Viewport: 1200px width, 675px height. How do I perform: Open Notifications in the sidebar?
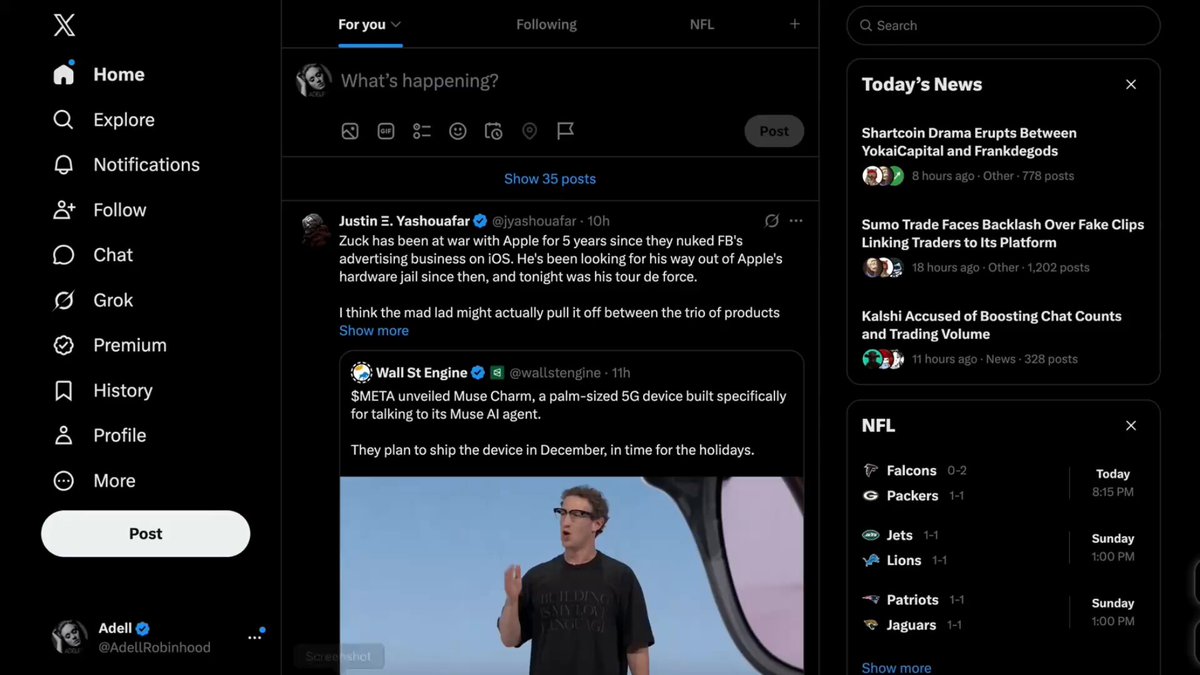126,165
